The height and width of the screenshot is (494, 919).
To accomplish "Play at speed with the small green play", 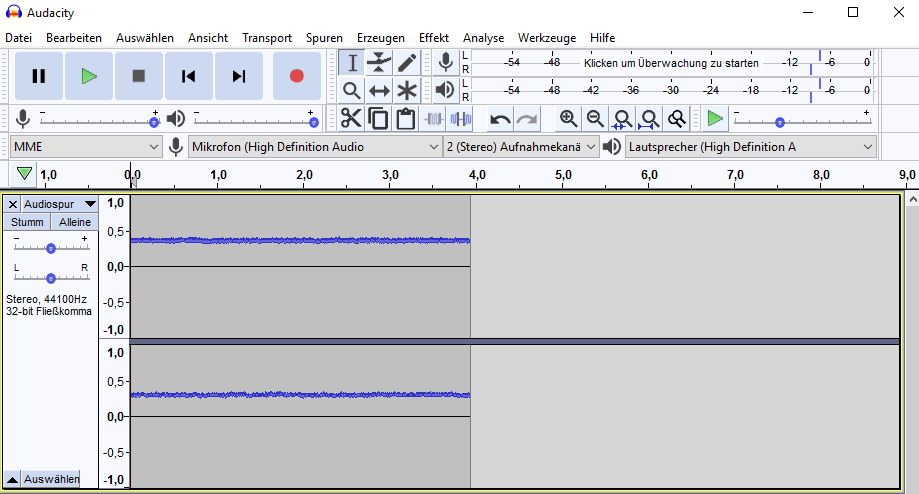I will click(x=714, y=119).
